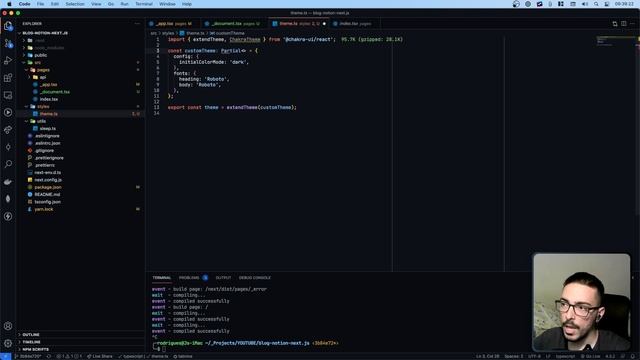Collapse the BLOG-NOTION-NEXT.JS project root
Viewport: 640px width, 360px height.
[80, 33]
